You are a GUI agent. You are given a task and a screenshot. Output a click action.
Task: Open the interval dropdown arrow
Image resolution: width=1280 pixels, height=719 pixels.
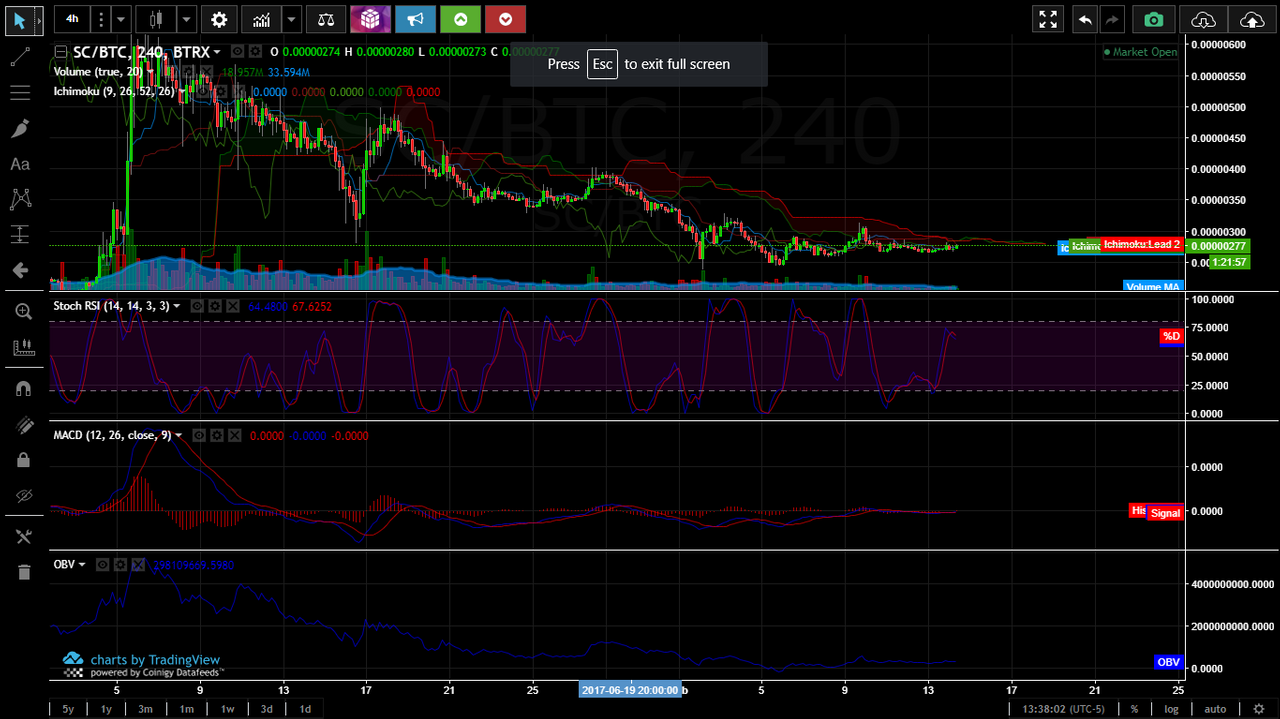pyautogui.click(x=120, y=18)
